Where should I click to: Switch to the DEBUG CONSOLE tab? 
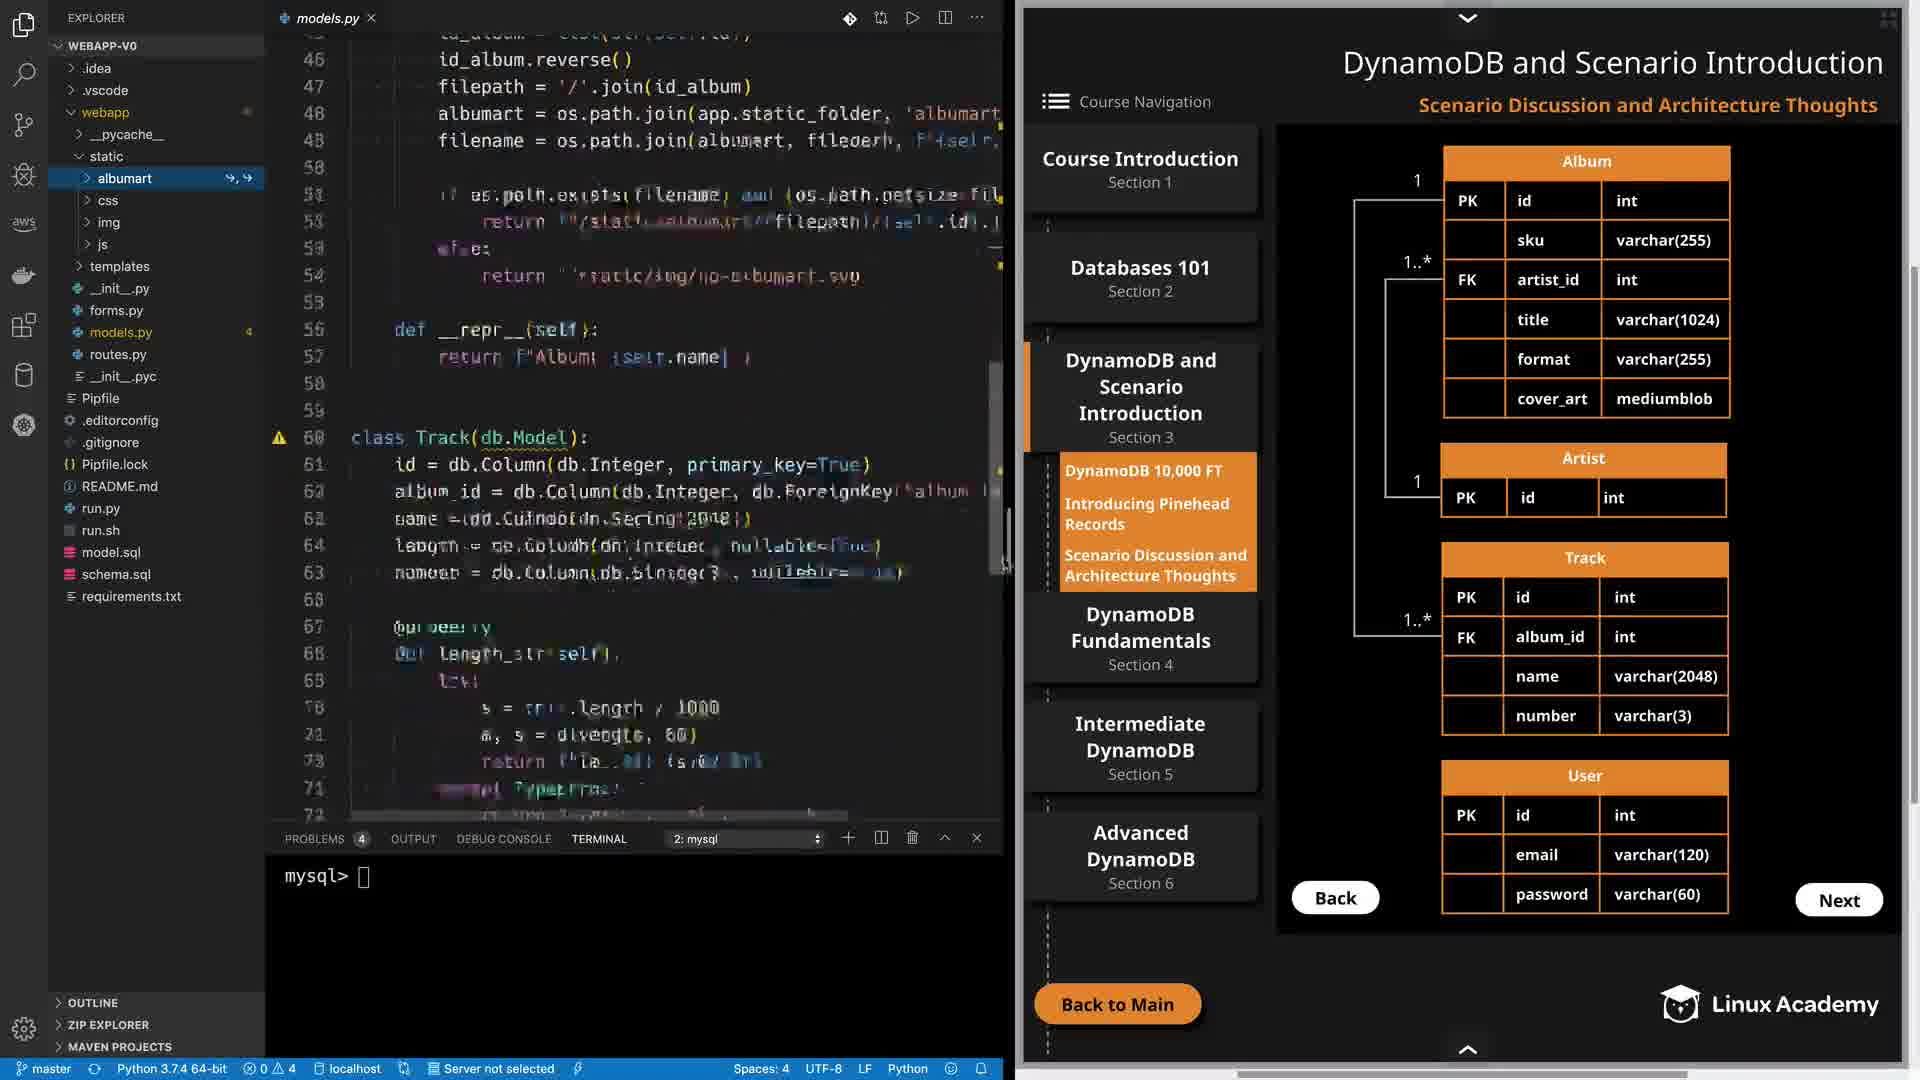point(503,839)
